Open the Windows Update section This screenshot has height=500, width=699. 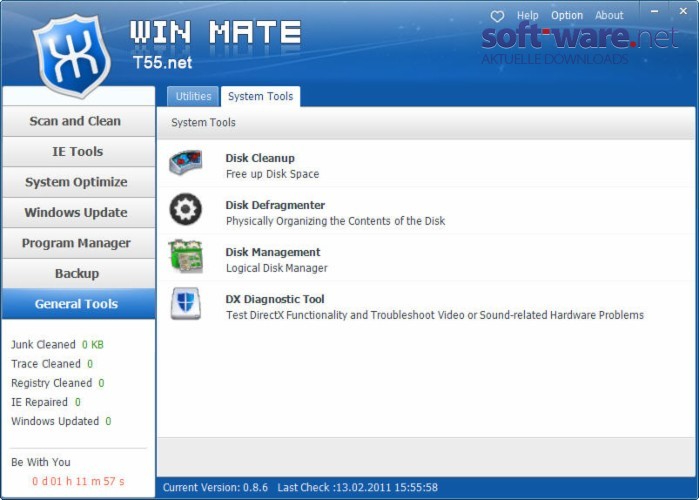(78, 213)
